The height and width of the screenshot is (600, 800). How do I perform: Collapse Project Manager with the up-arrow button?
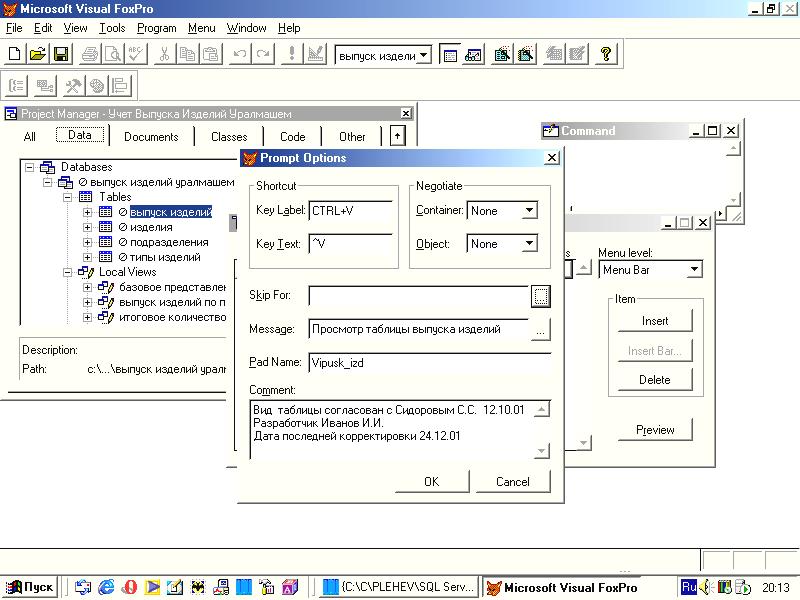[397, 136]
